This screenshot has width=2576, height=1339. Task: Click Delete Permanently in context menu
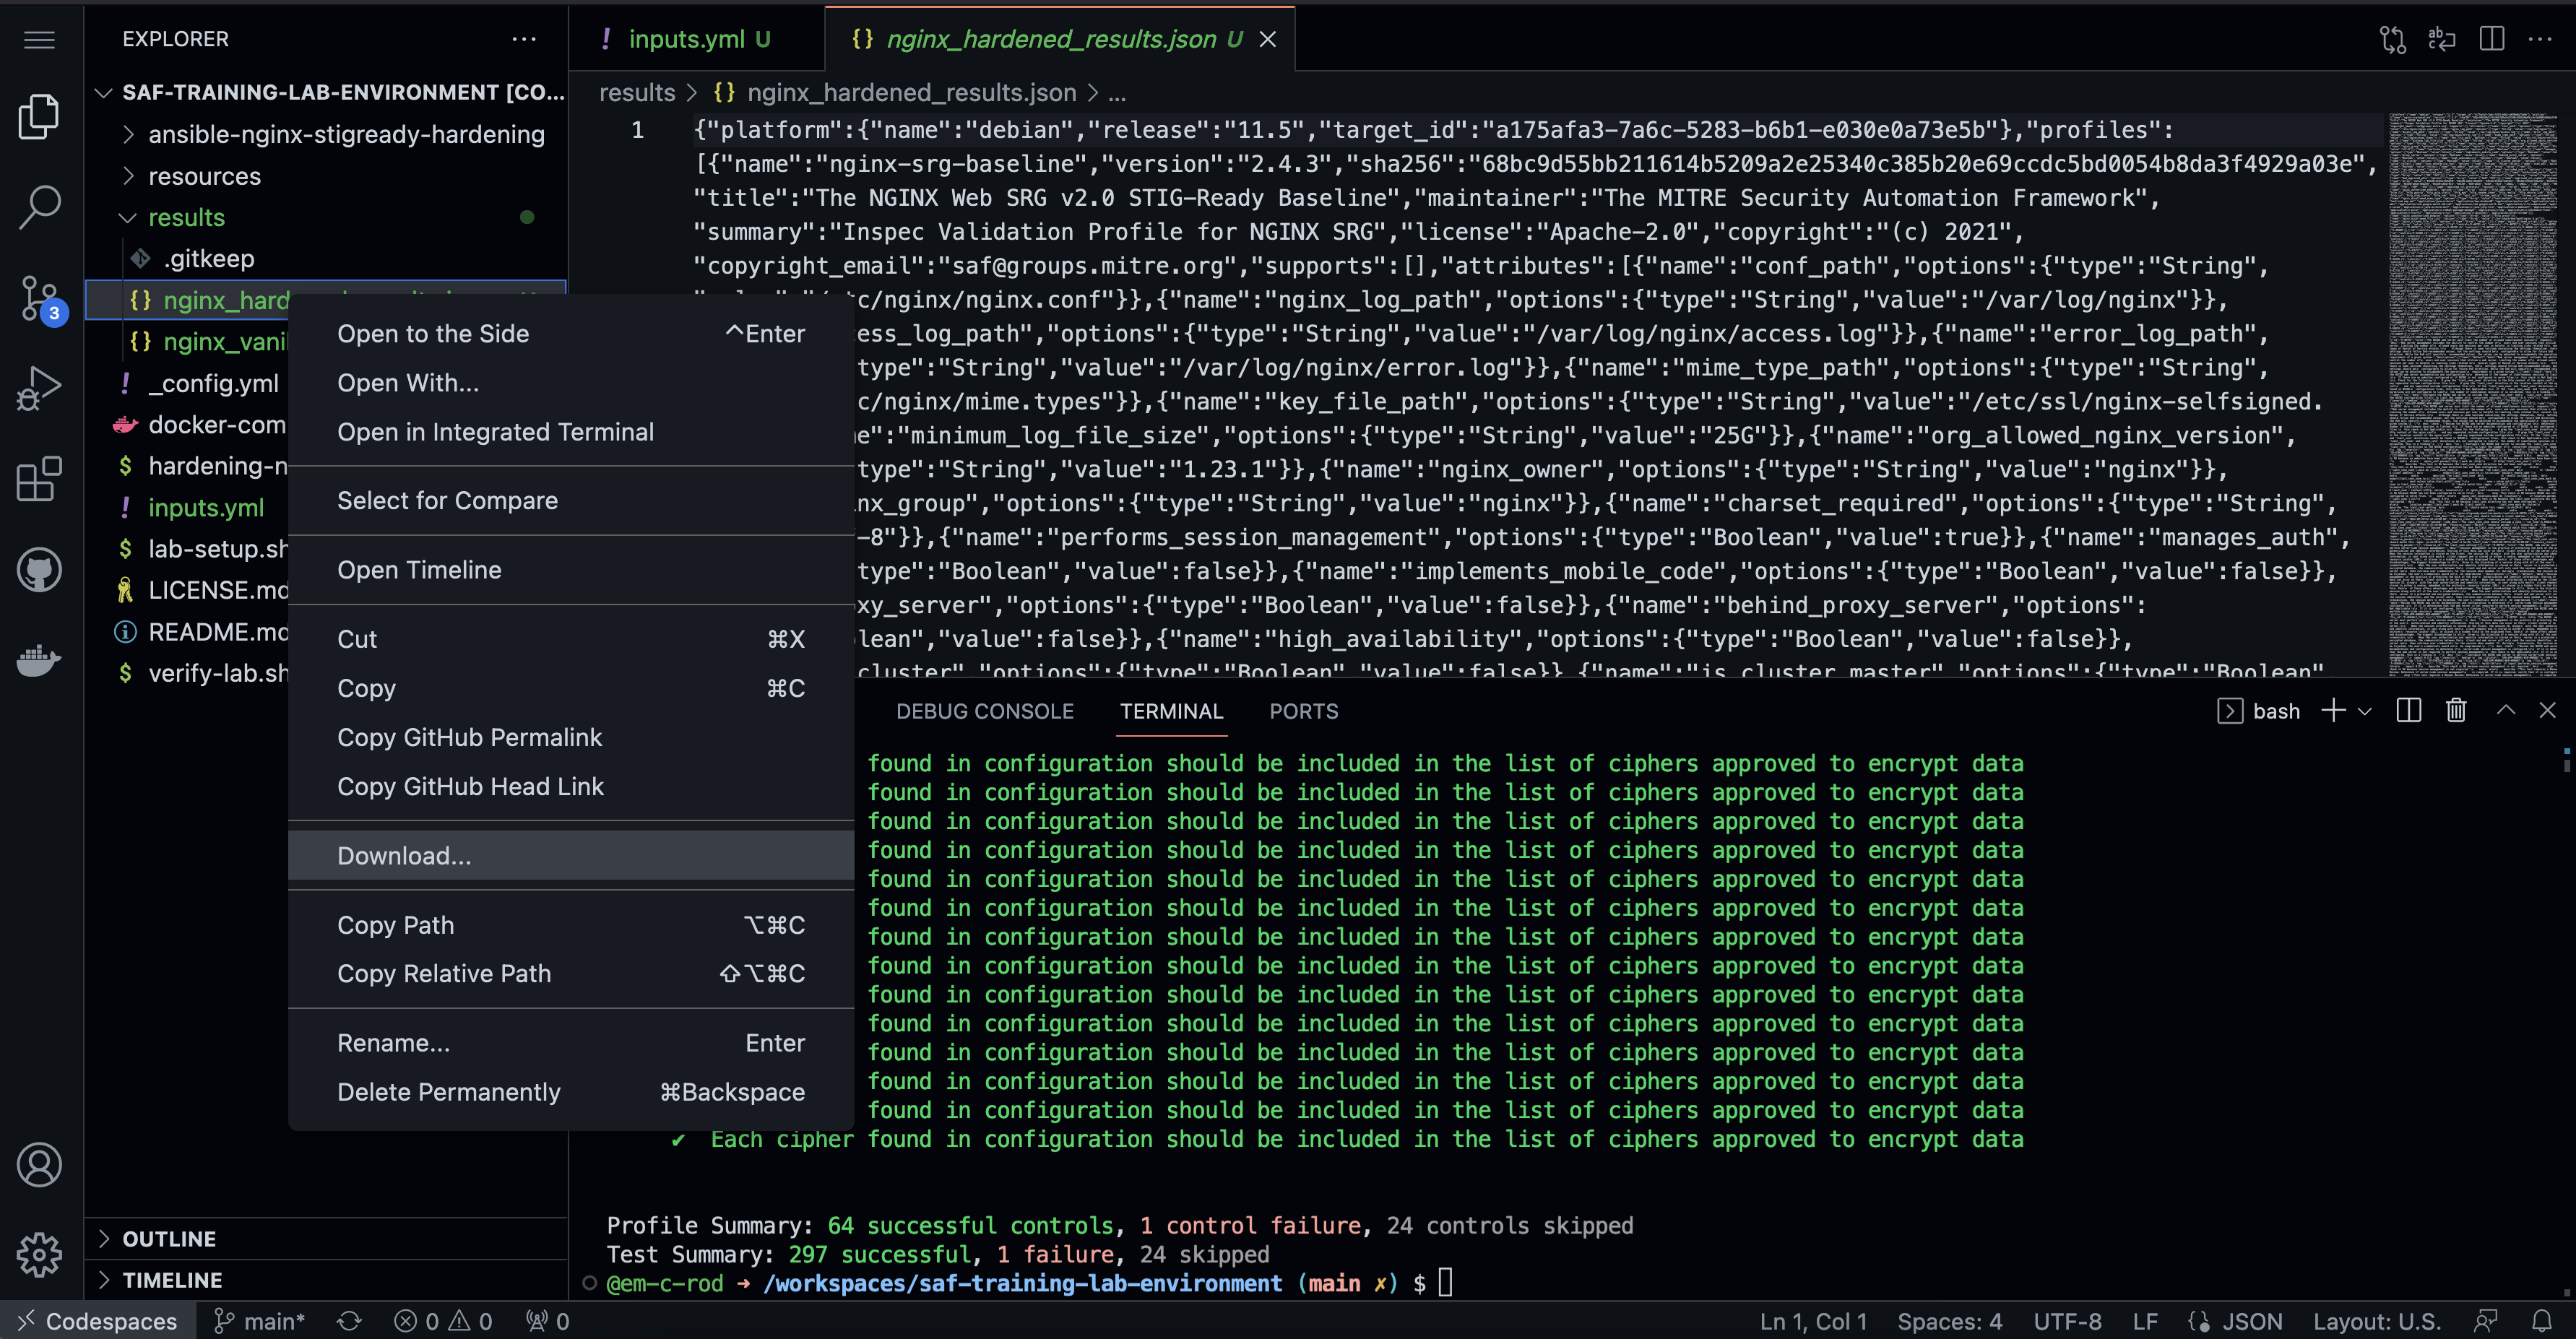[448, 1091]
